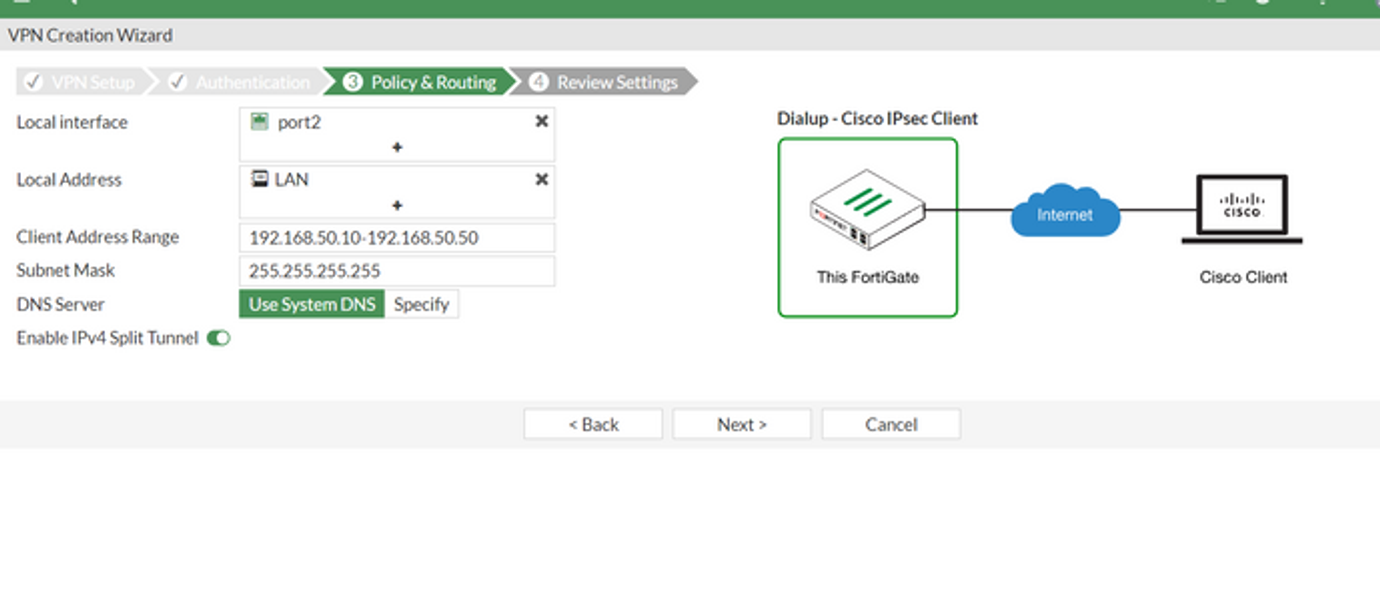This screenshot has height=589, width=1380.
Task: Click the port2 interface icon
Action: (x=260, y=121)
